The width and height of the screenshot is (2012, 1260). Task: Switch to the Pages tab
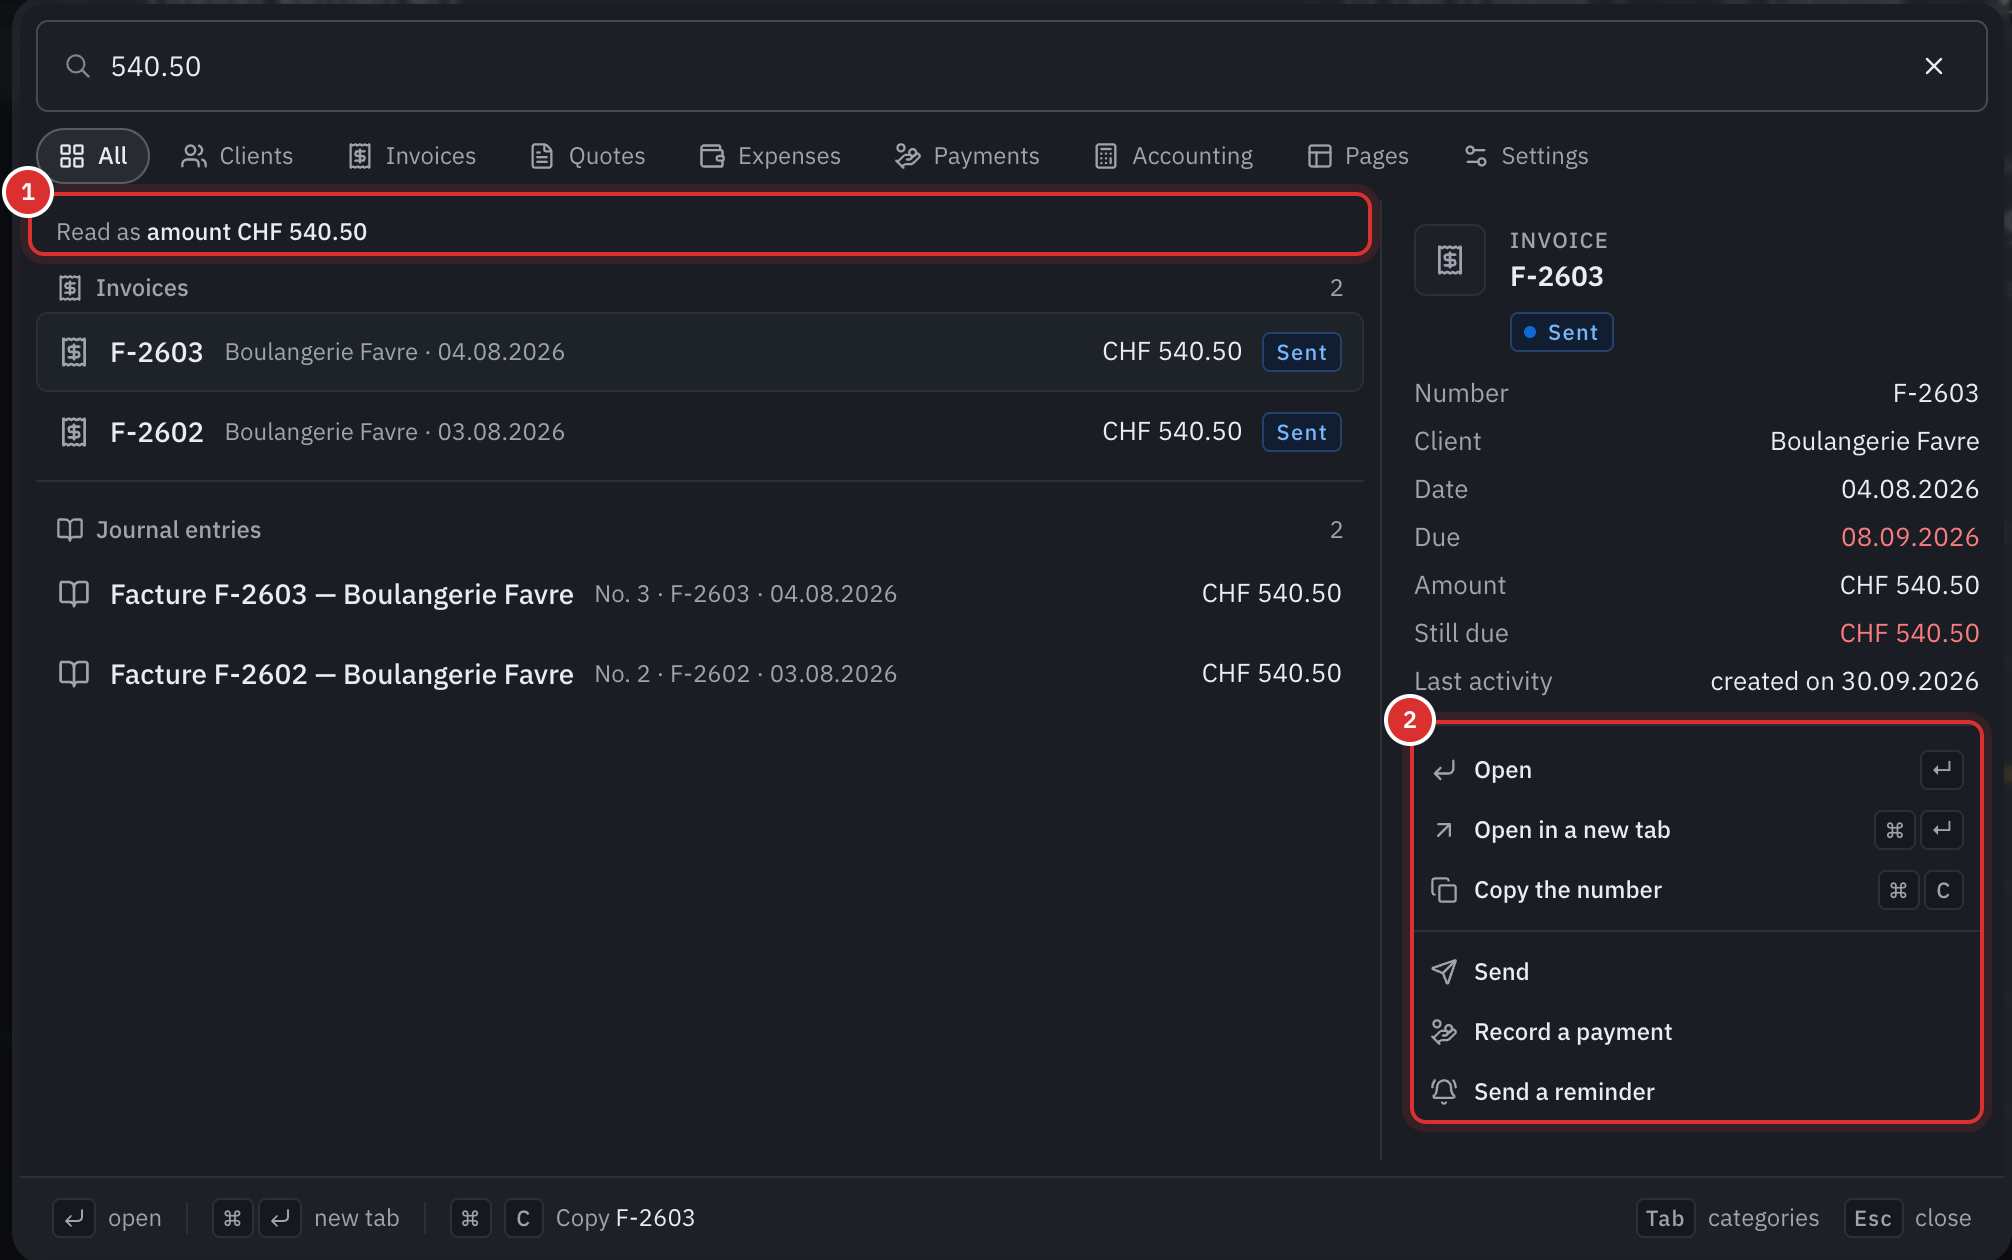(1358, 156)
